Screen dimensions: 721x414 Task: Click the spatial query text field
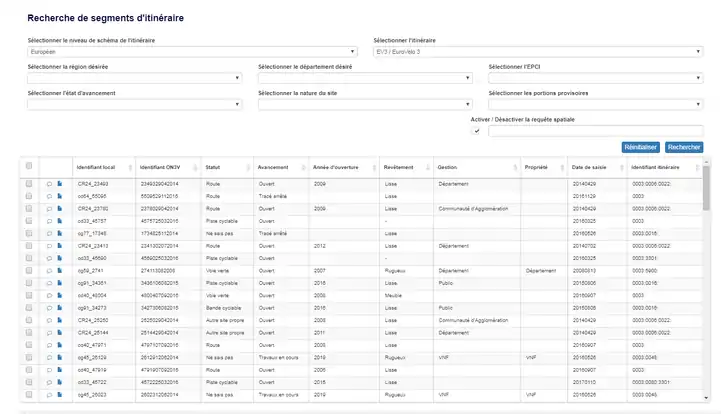594,130
